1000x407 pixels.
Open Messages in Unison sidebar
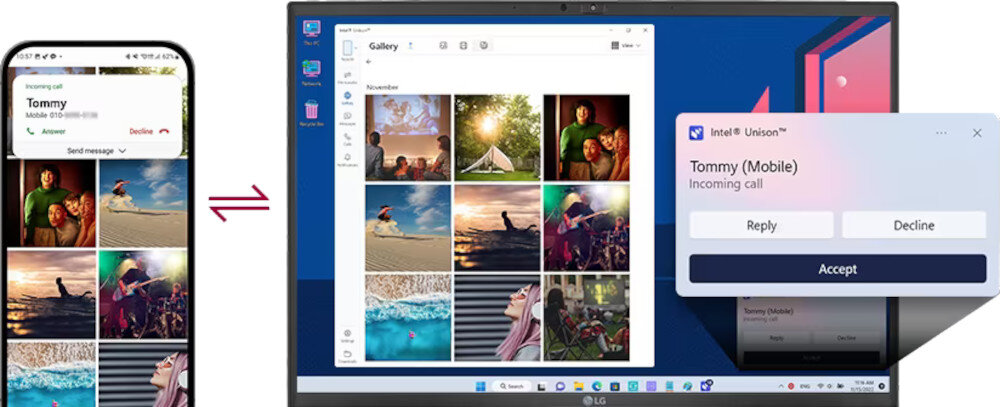[348, 118]
